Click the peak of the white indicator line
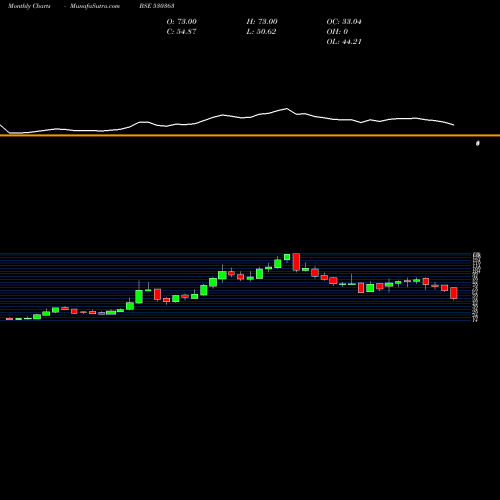The width and height of the screenshot is (500, 500). coord(286,108)
